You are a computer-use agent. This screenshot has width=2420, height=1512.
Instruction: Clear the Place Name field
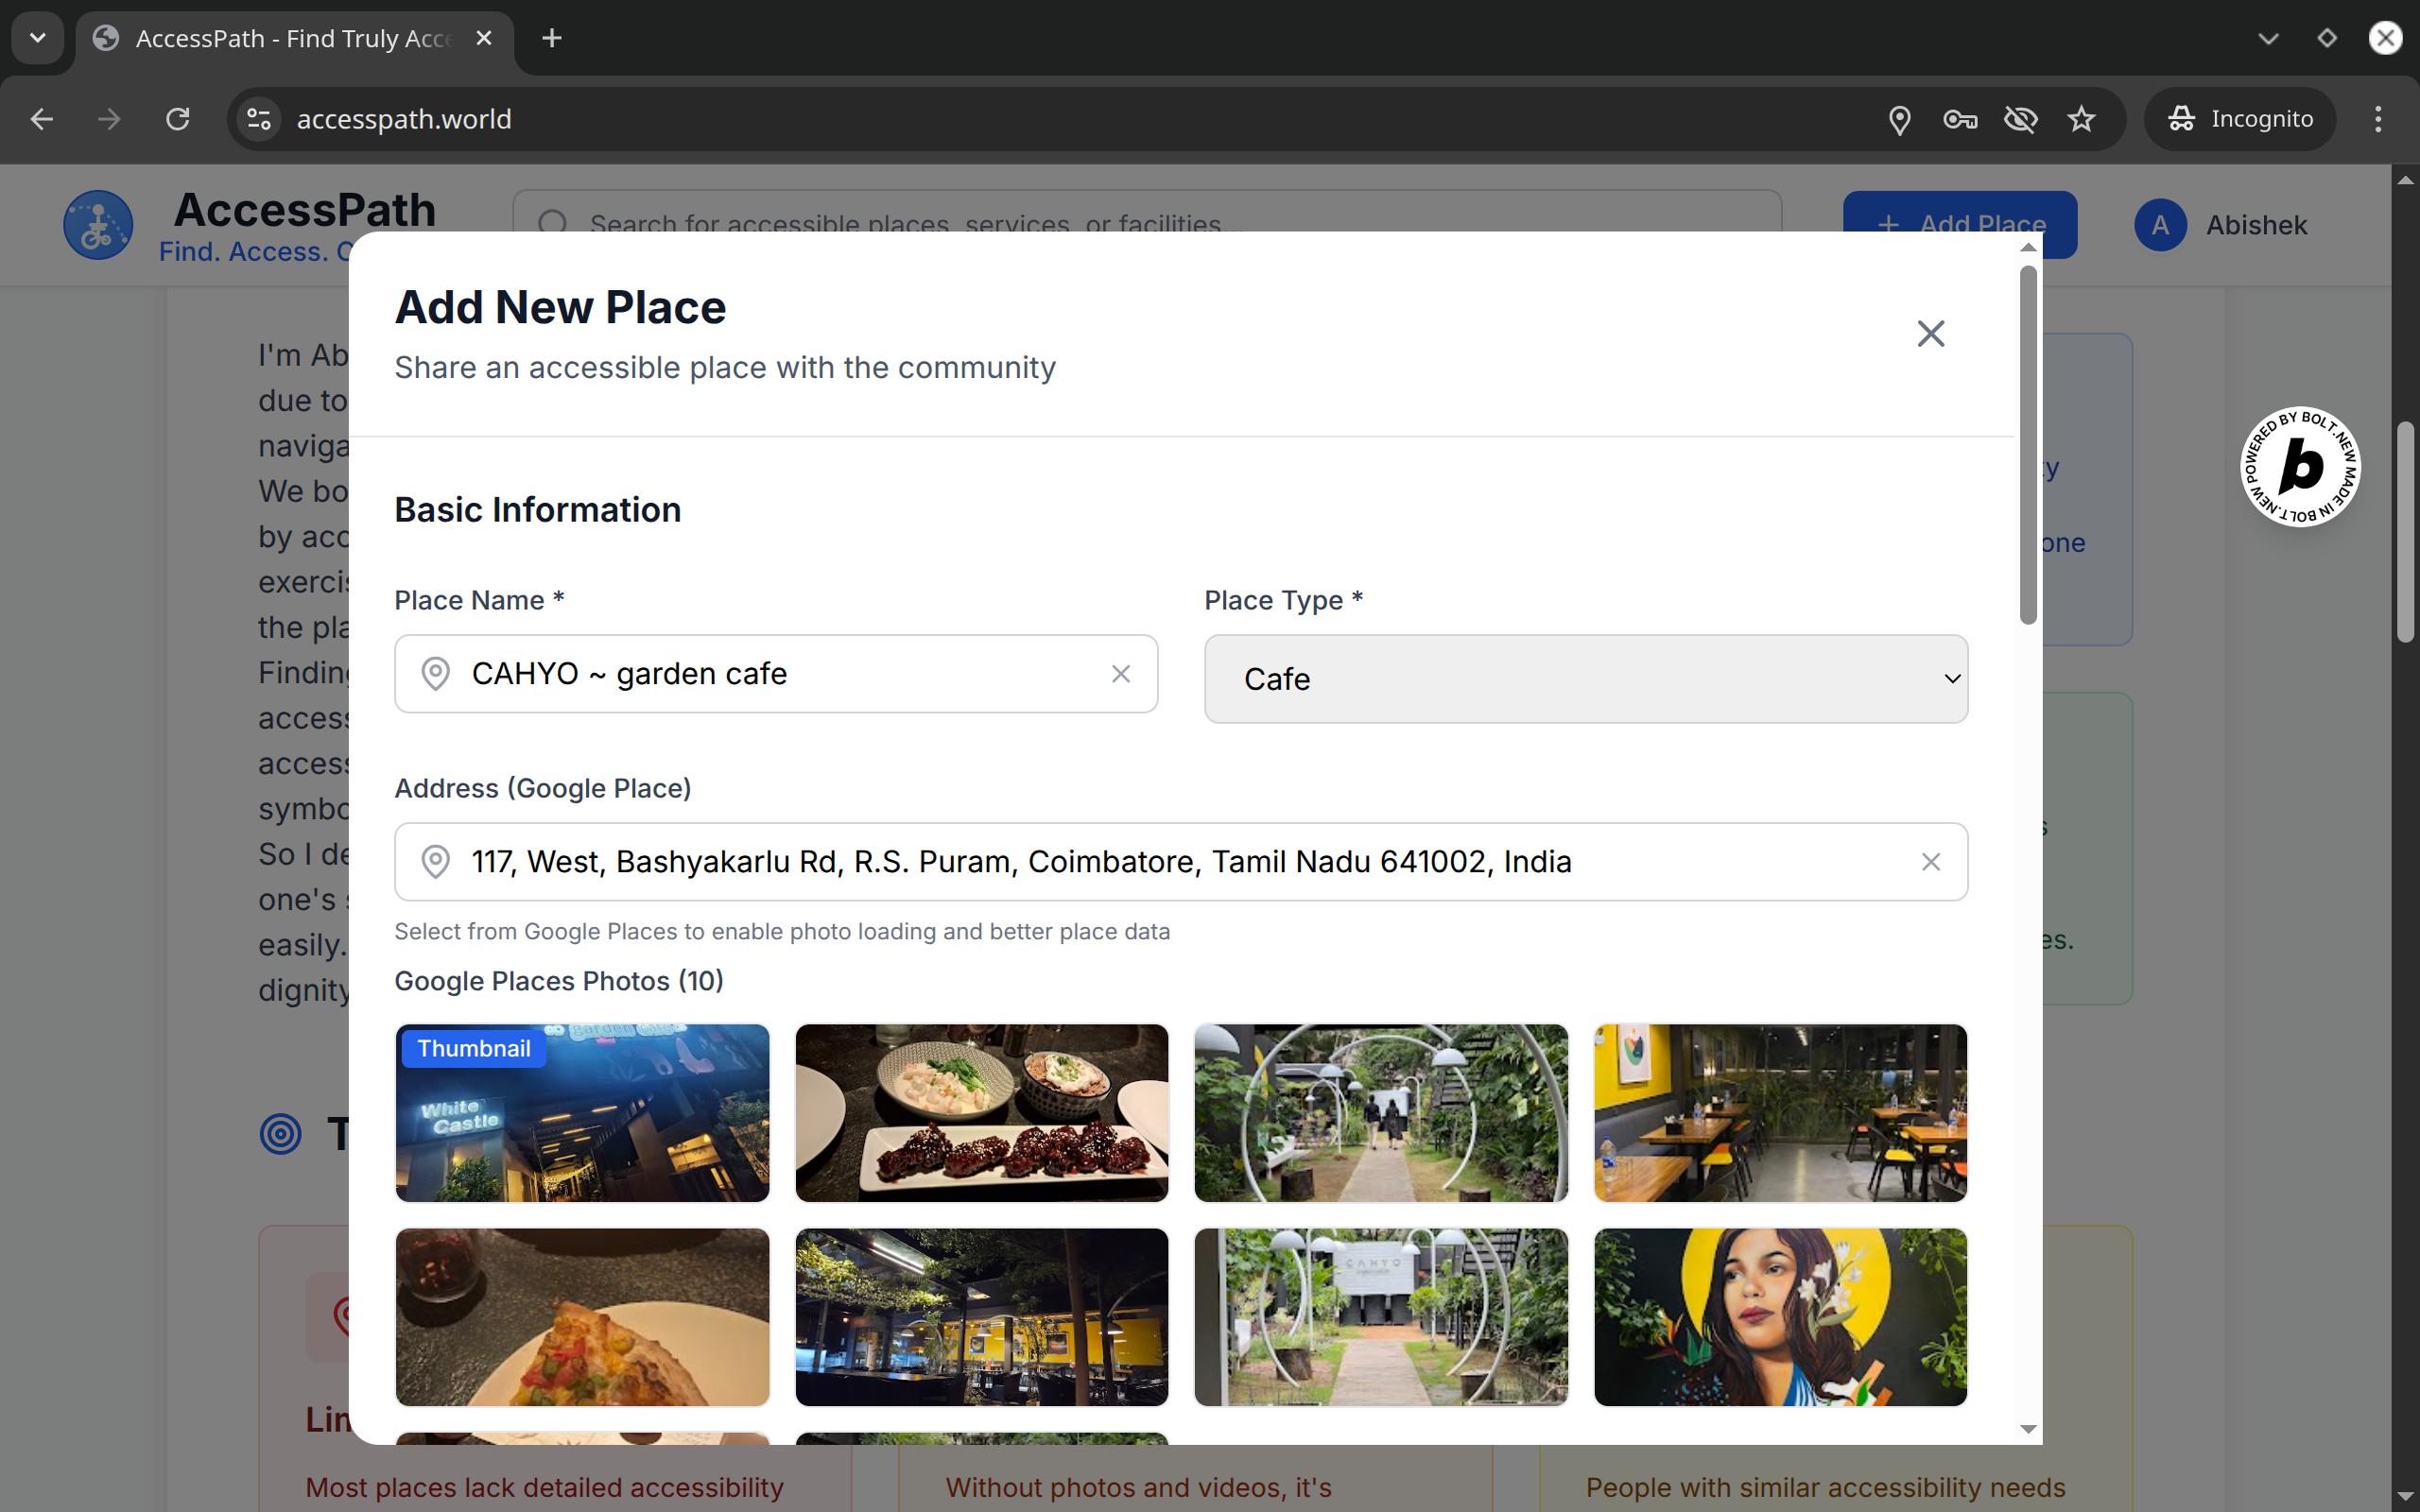pyautogui.click(x=1120, y=674)
